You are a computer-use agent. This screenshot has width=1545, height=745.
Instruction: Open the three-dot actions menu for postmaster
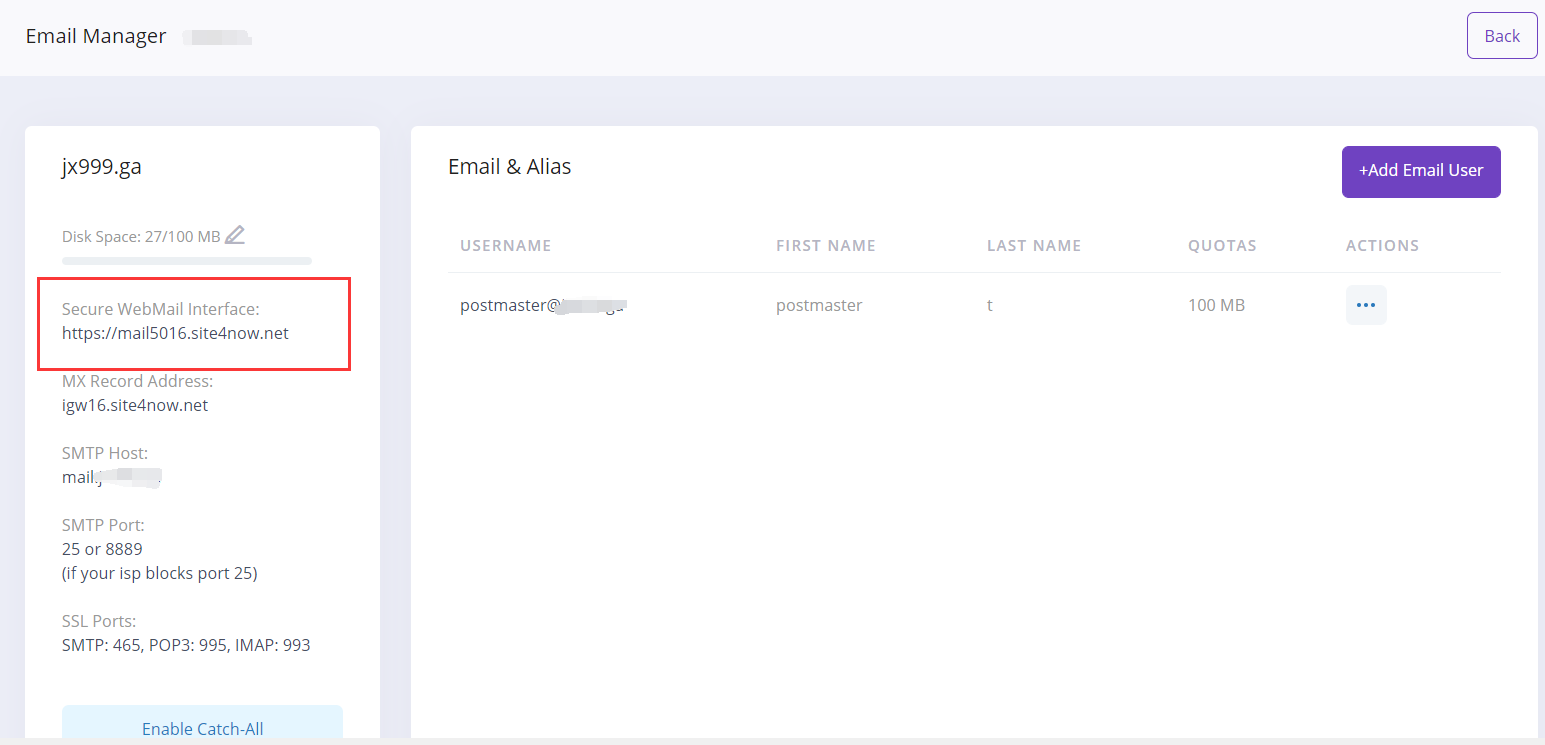pos(1365,305)
